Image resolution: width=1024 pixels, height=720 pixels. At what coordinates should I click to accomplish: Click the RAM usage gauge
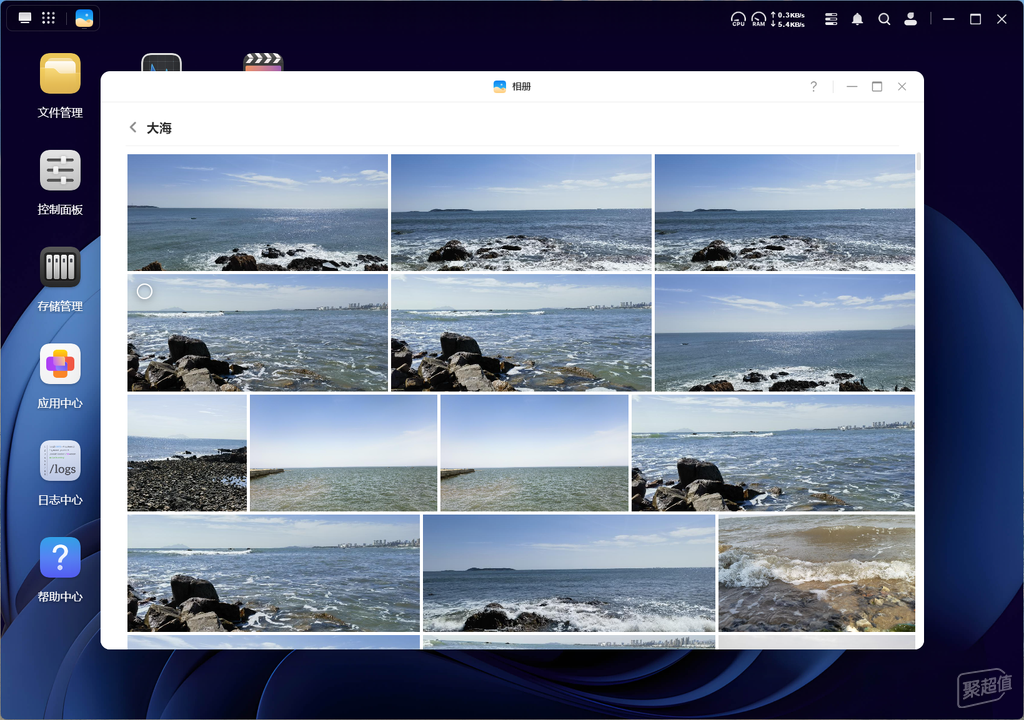pos(759,19)
